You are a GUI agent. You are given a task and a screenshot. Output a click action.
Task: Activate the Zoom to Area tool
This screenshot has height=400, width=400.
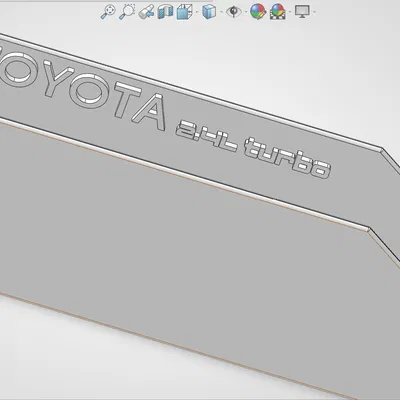click(x=127, y=12)
